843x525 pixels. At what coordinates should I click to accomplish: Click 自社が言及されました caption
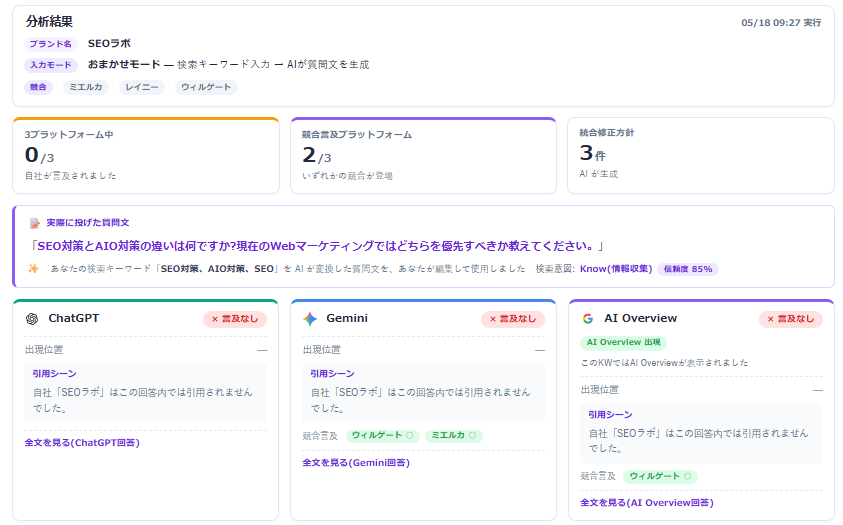click(70, 176)
